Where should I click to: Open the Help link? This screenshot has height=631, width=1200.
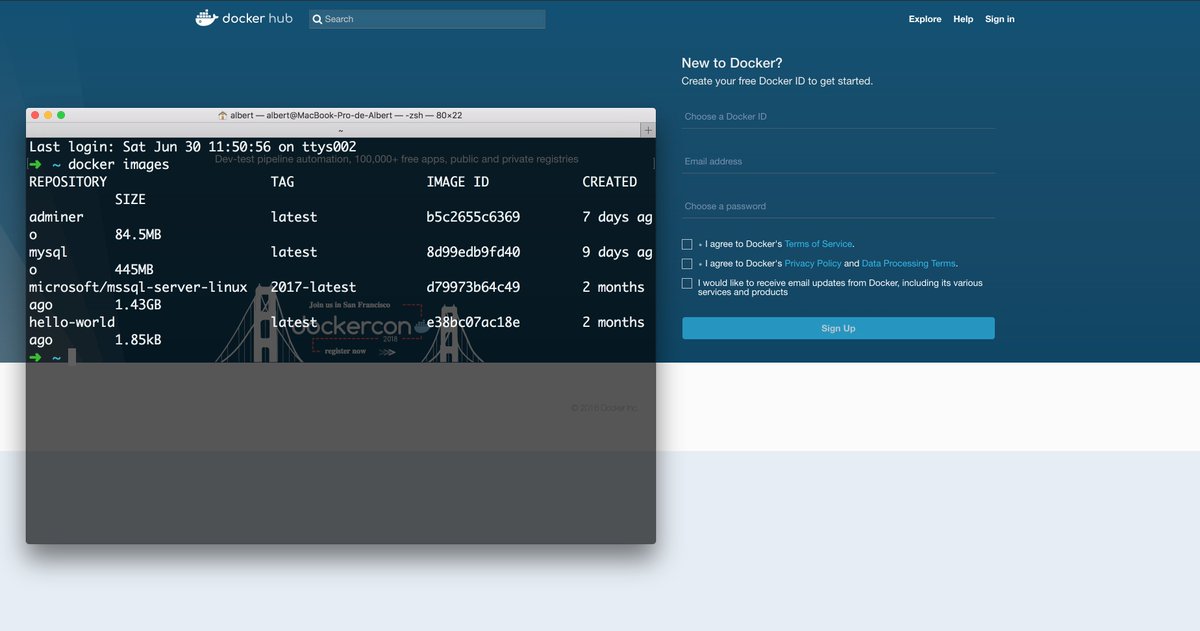pos(963,19)
